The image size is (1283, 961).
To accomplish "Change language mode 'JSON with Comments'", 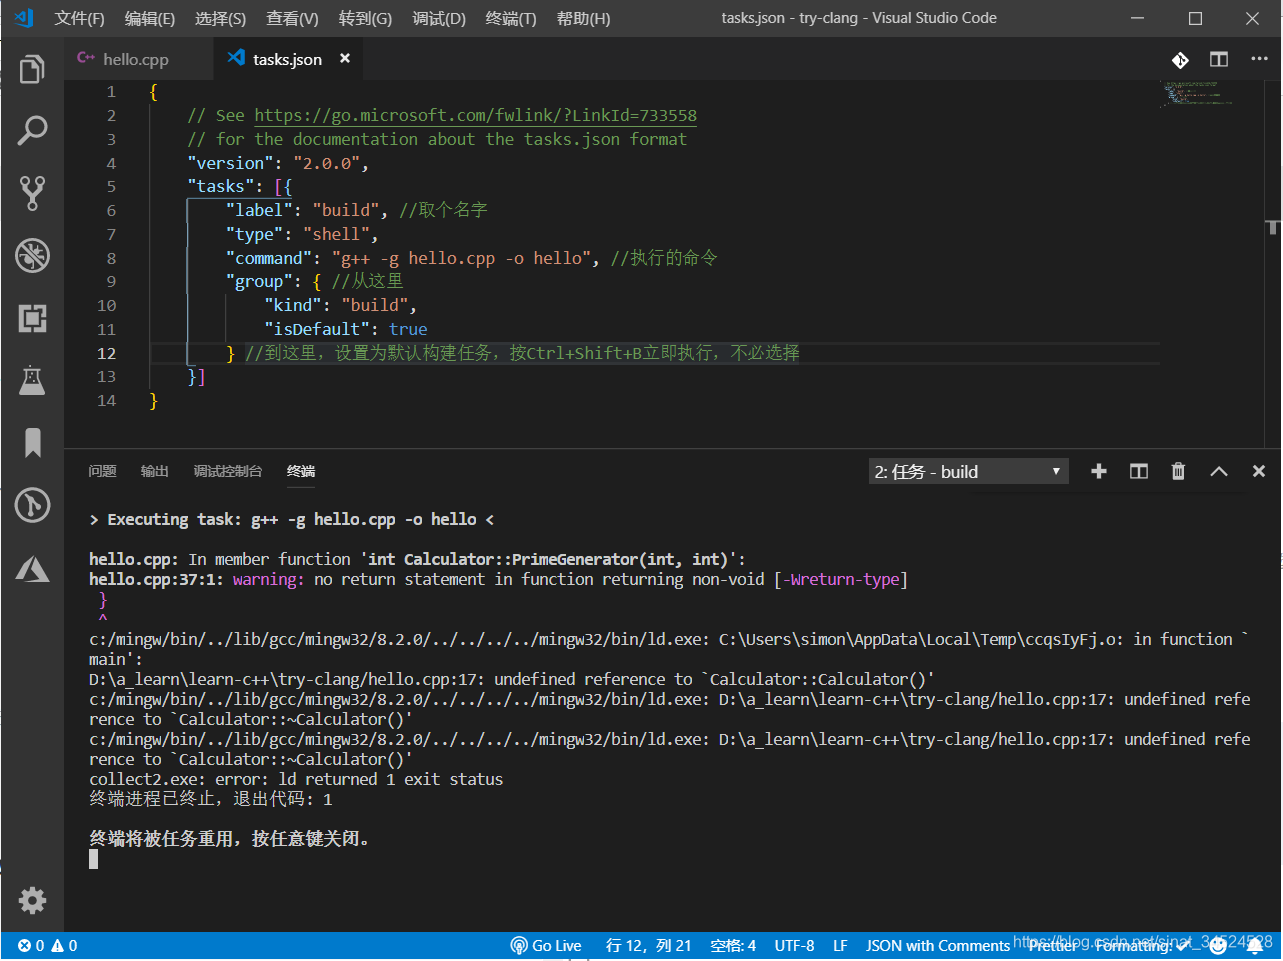I will click(x=938, y=946).
